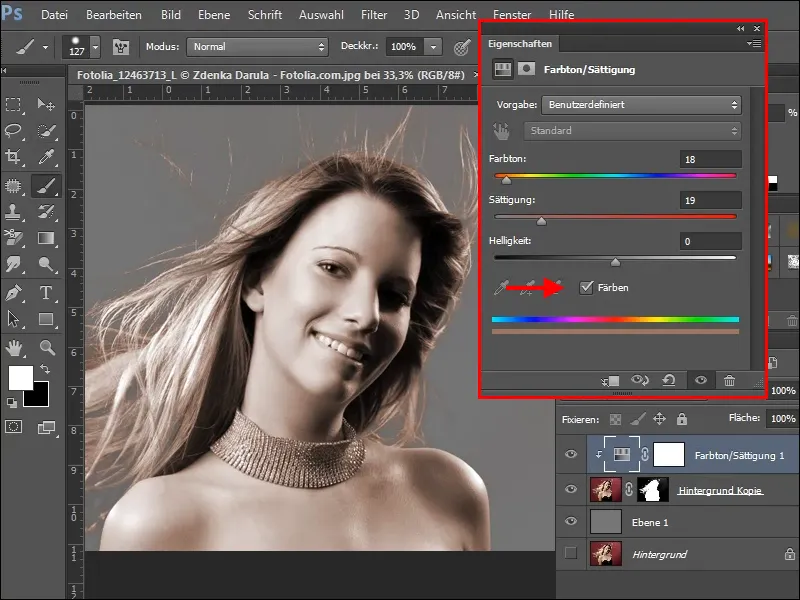
Task: Select the Hintergrund Kopie layer mask thumbnail
Action: (x=653, y=490)
